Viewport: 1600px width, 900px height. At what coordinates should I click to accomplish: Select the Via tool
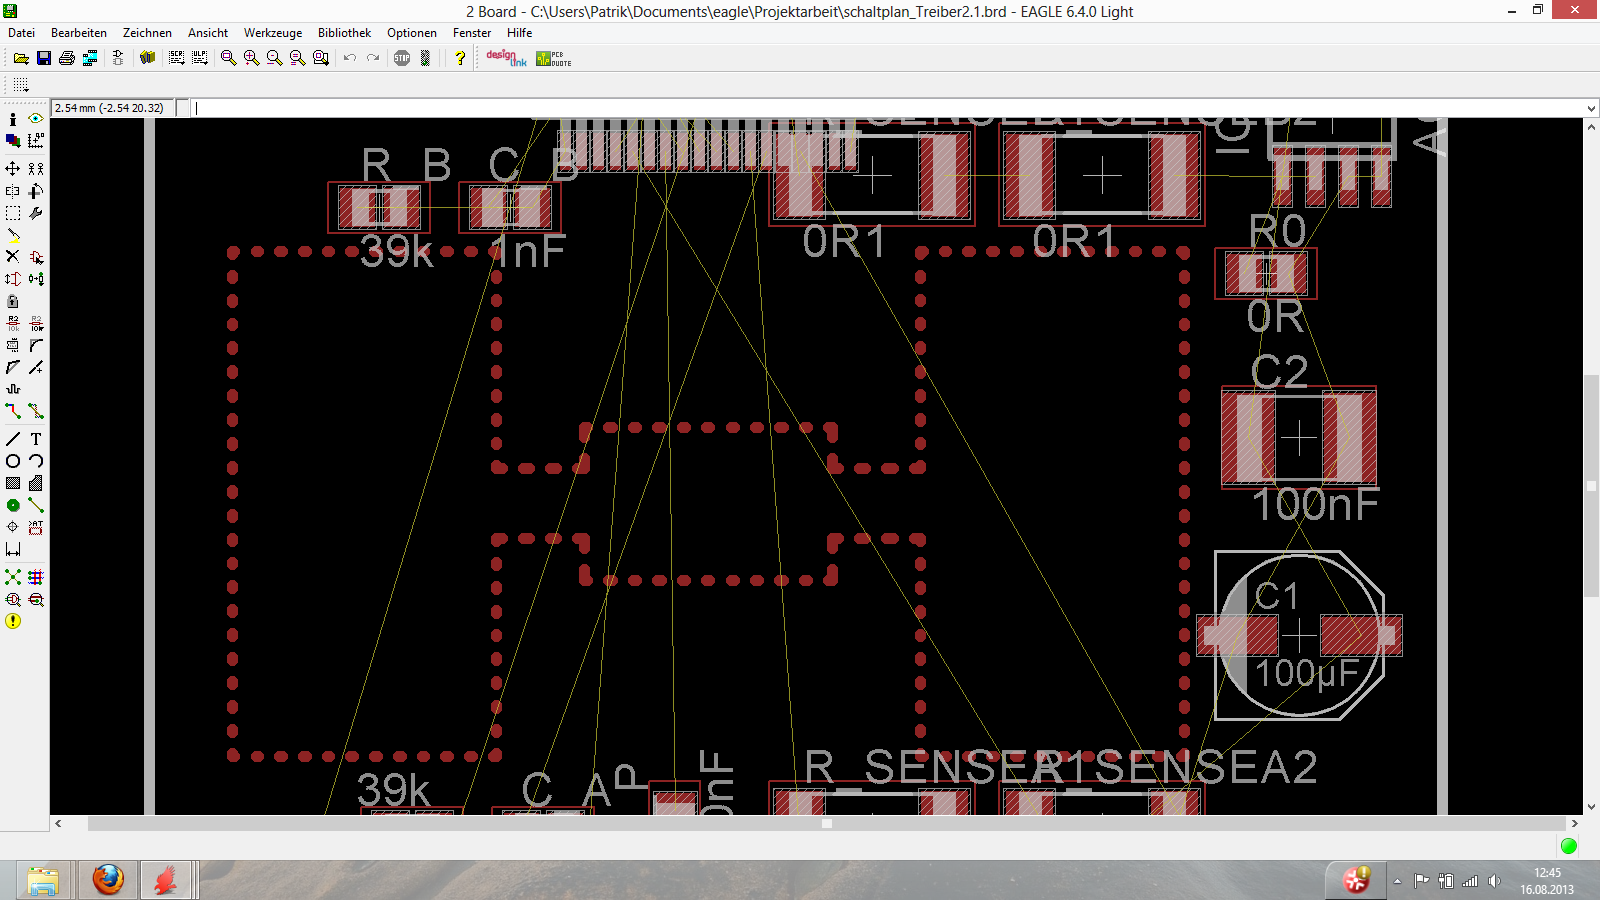click(13, 505)
